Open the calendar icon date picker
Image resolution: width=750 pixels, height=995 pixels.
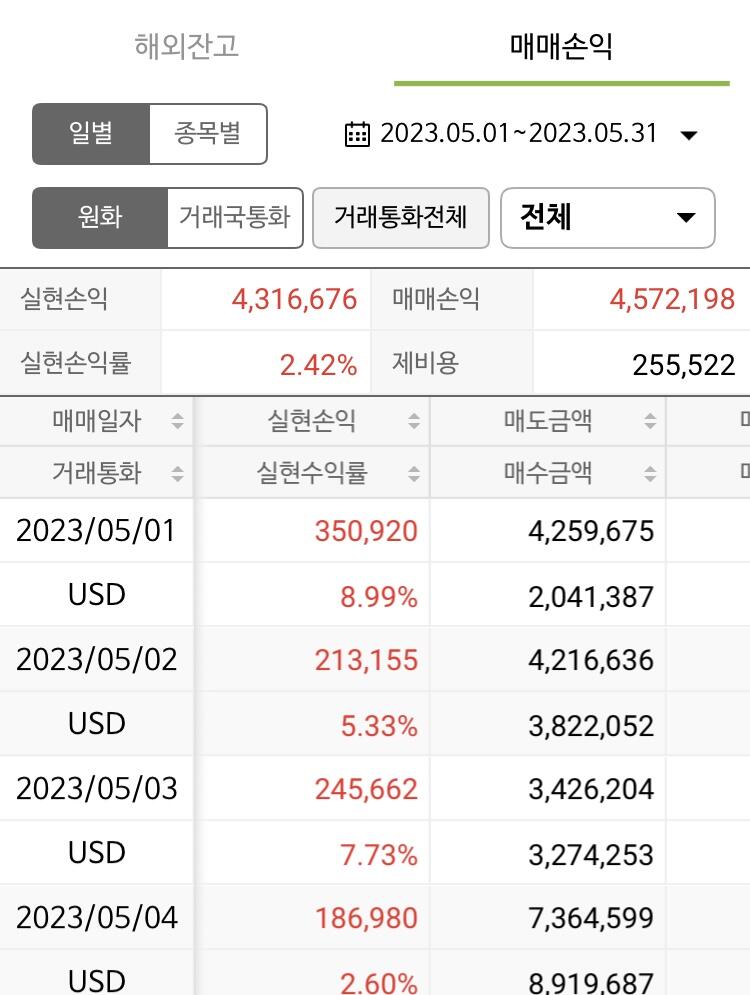357,134
